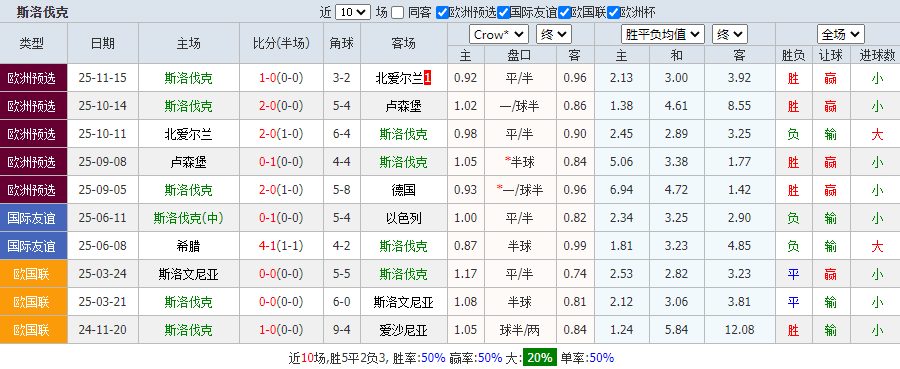Click handicap *半球 on 25-09-08 row
The height and width of the screenshot is (369, 900).
[x=519, y=162]
